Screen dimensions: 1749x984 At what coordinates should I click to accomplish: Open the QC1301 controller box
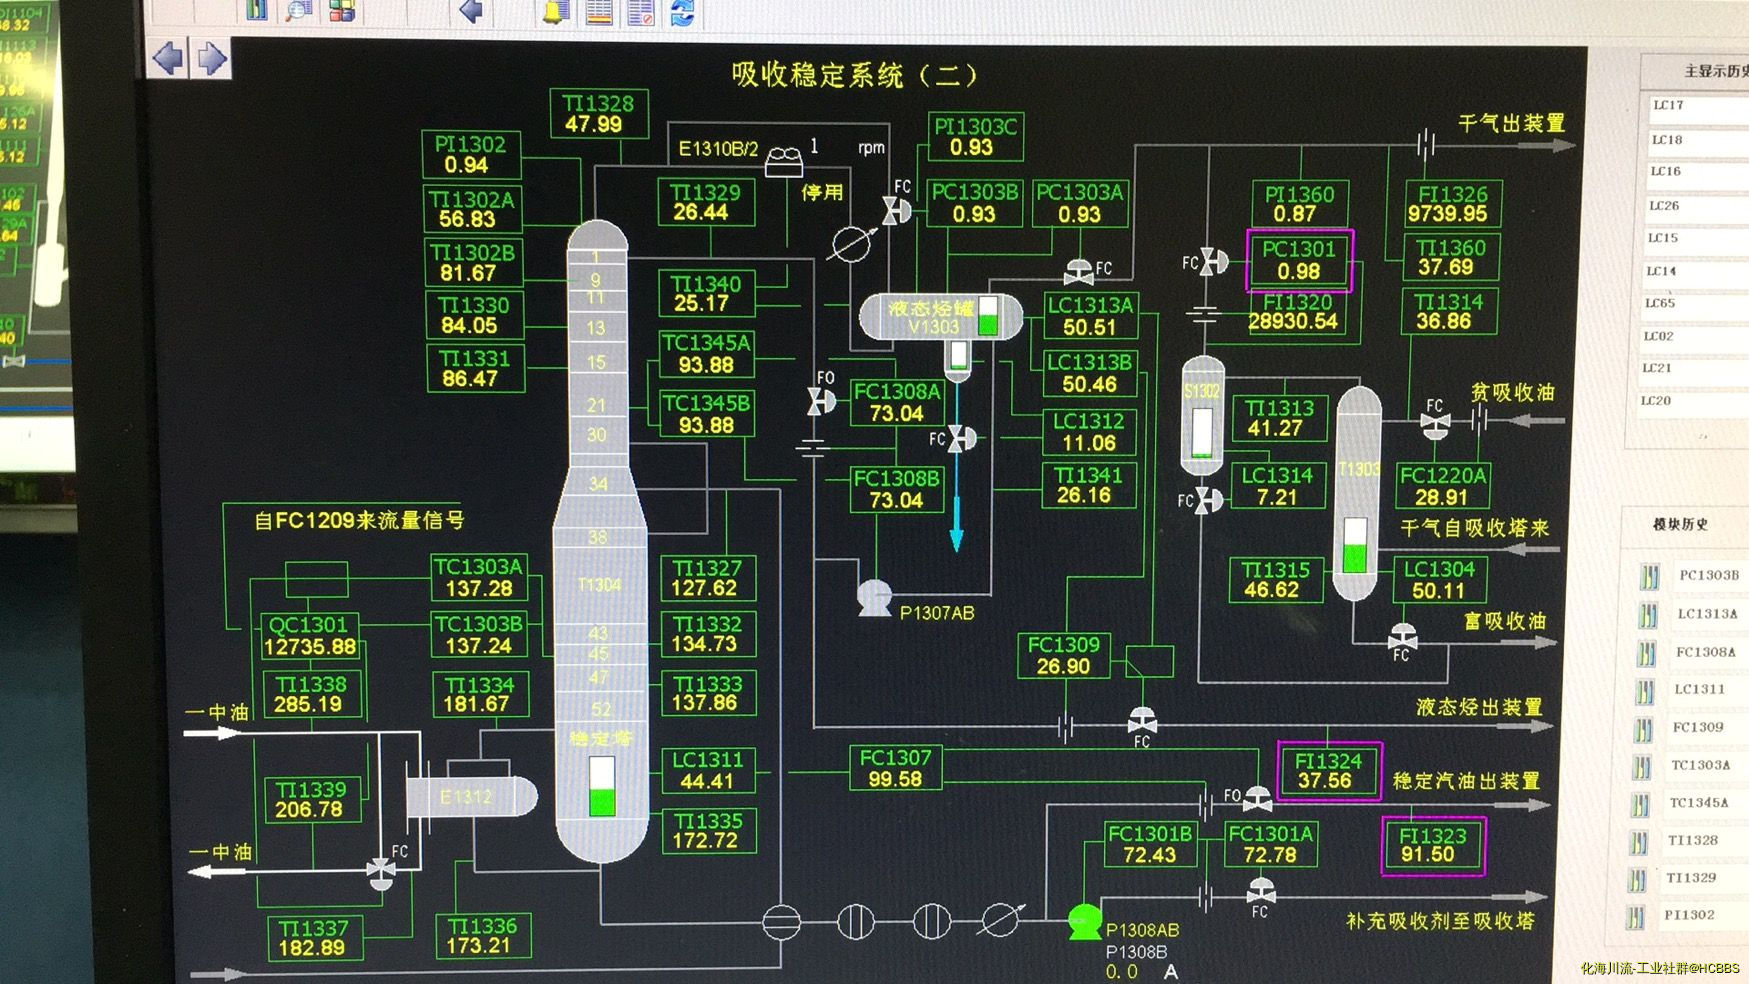tap(309, 635)
